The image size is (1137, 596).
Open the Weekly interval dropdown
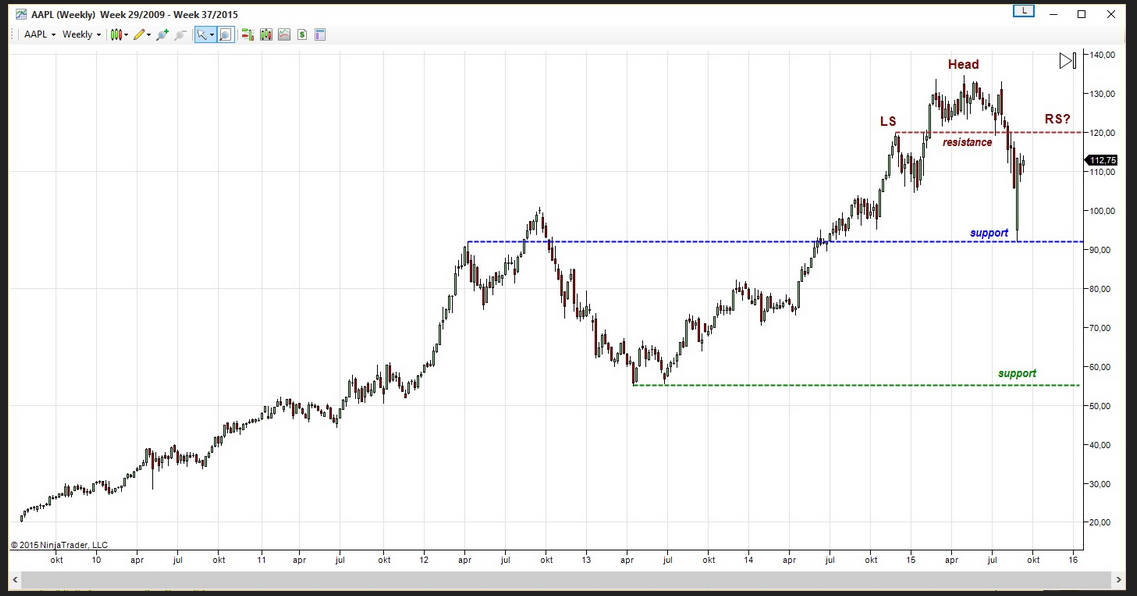[x=80, y=34]
